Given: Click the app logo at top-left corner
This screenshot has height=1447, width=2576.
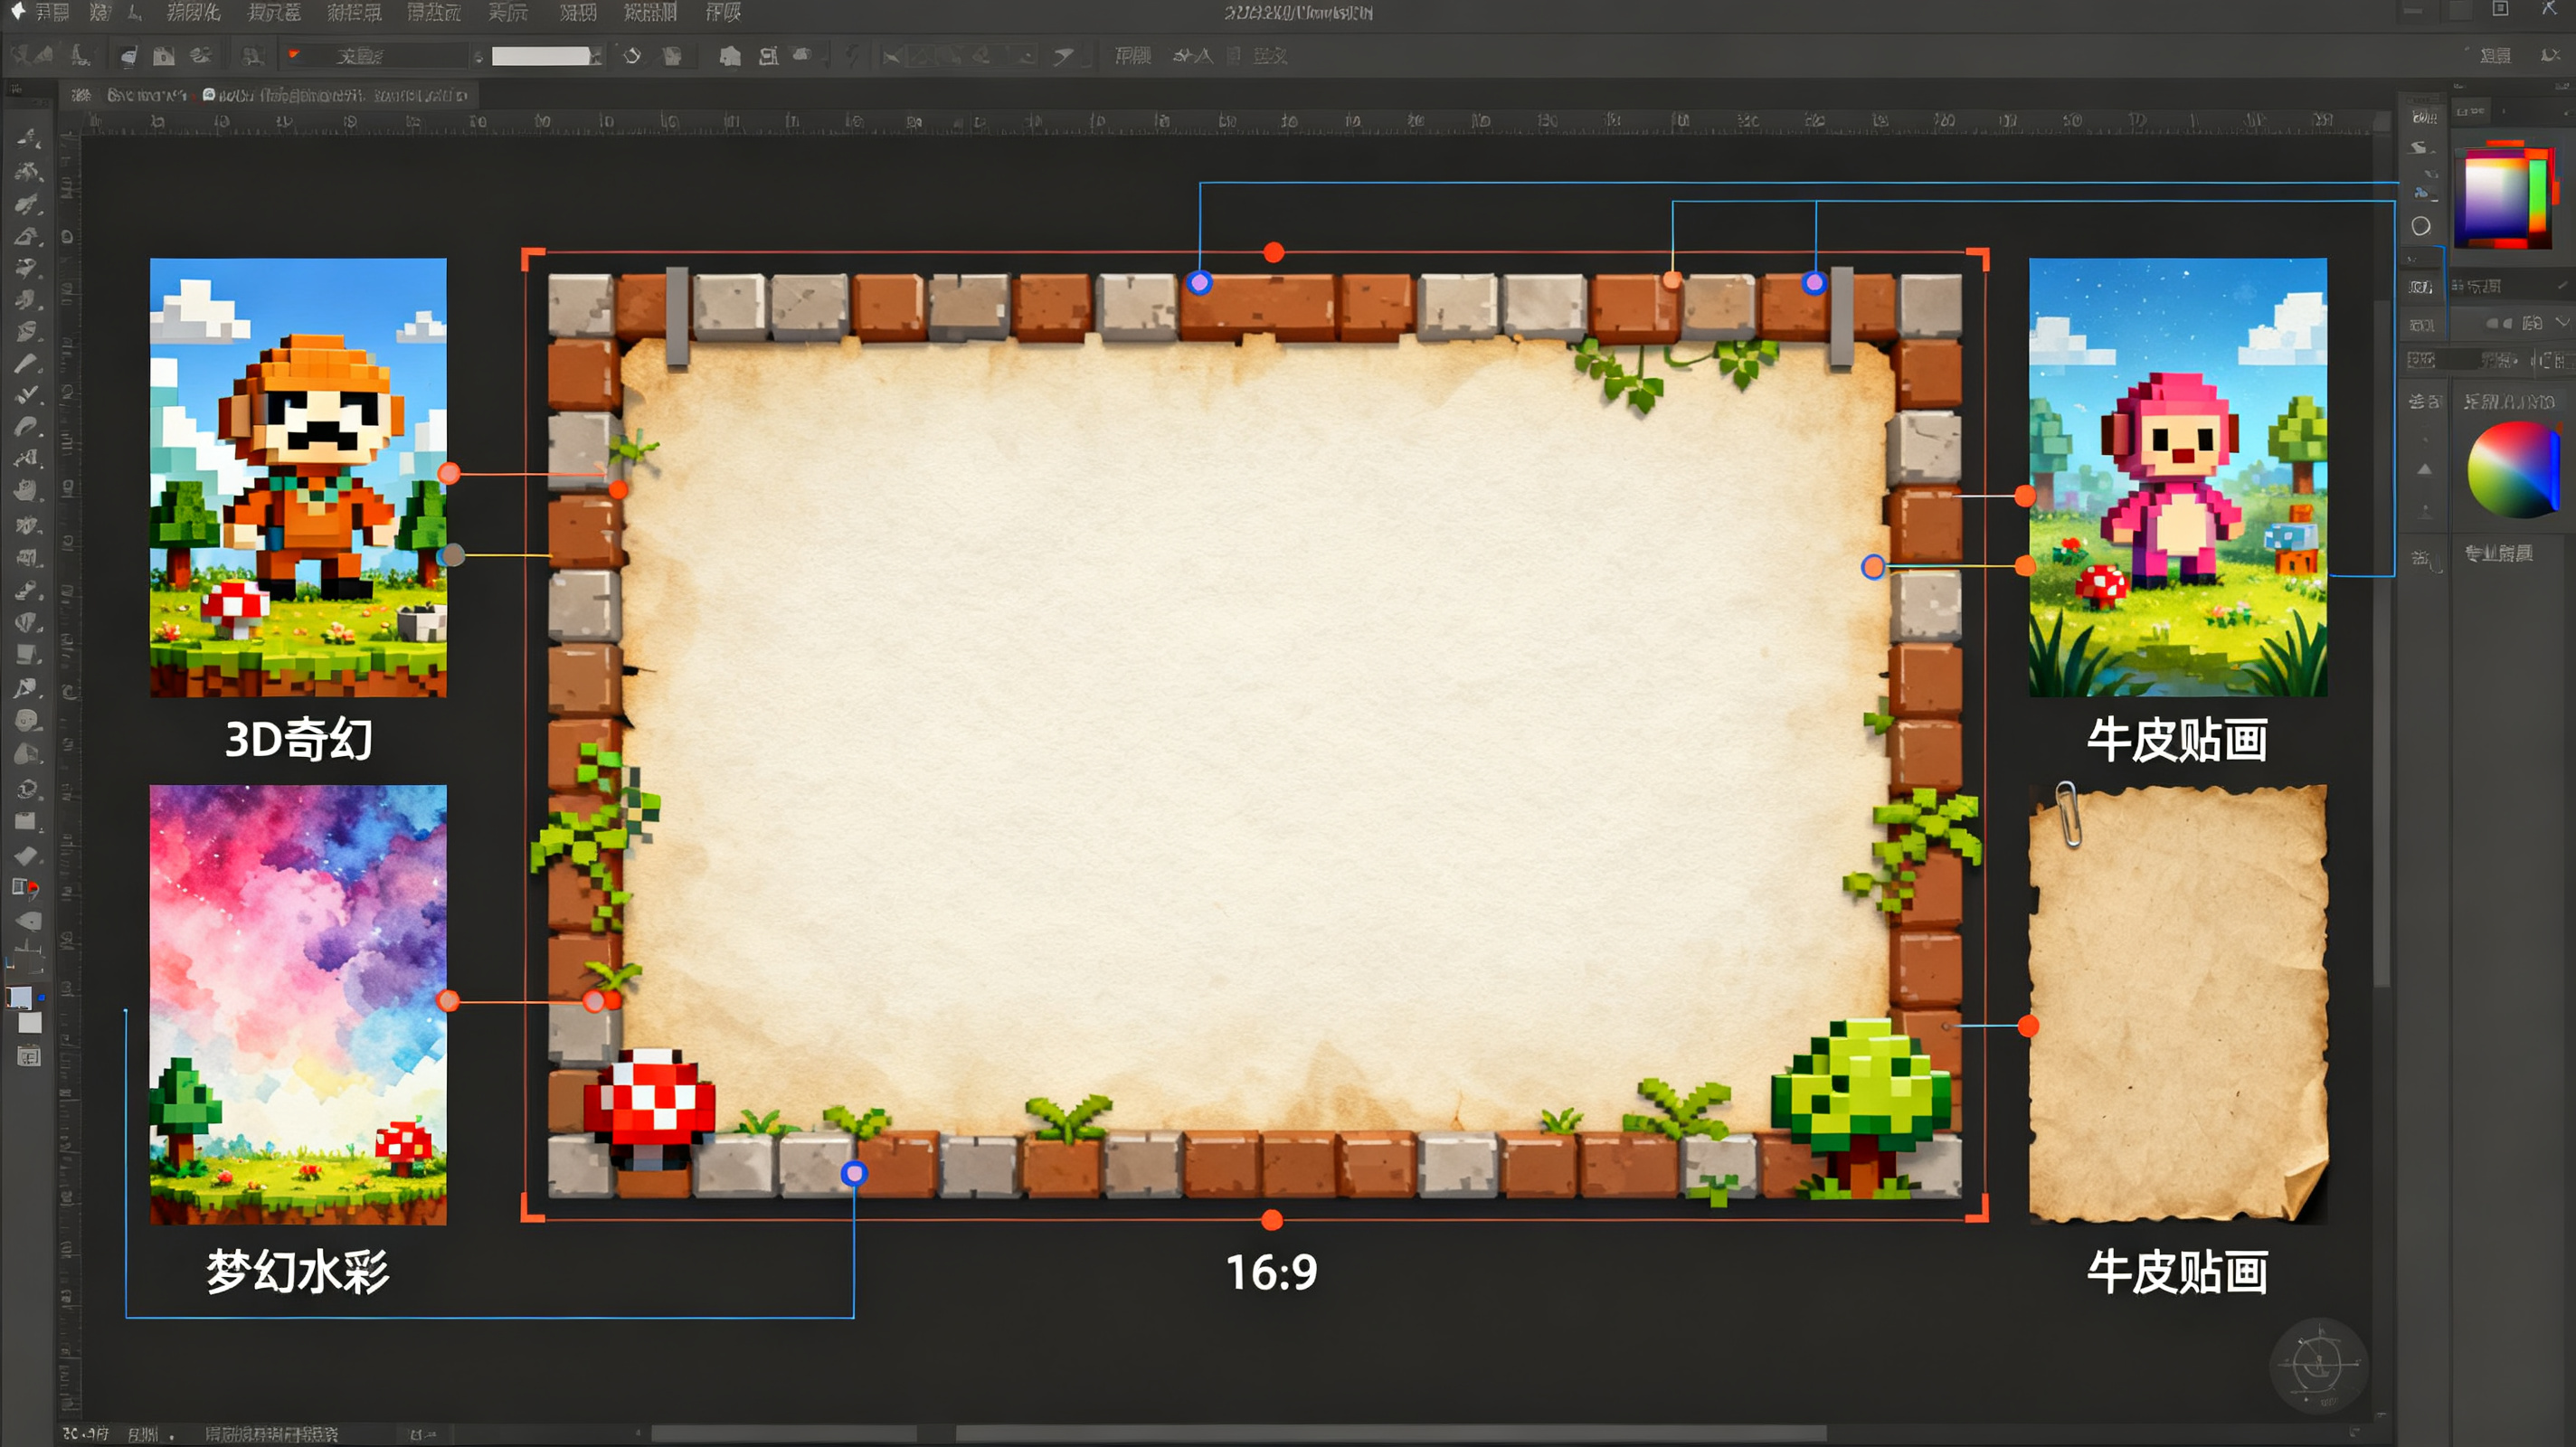Looking at the screenshot, I should coord(17,11).
